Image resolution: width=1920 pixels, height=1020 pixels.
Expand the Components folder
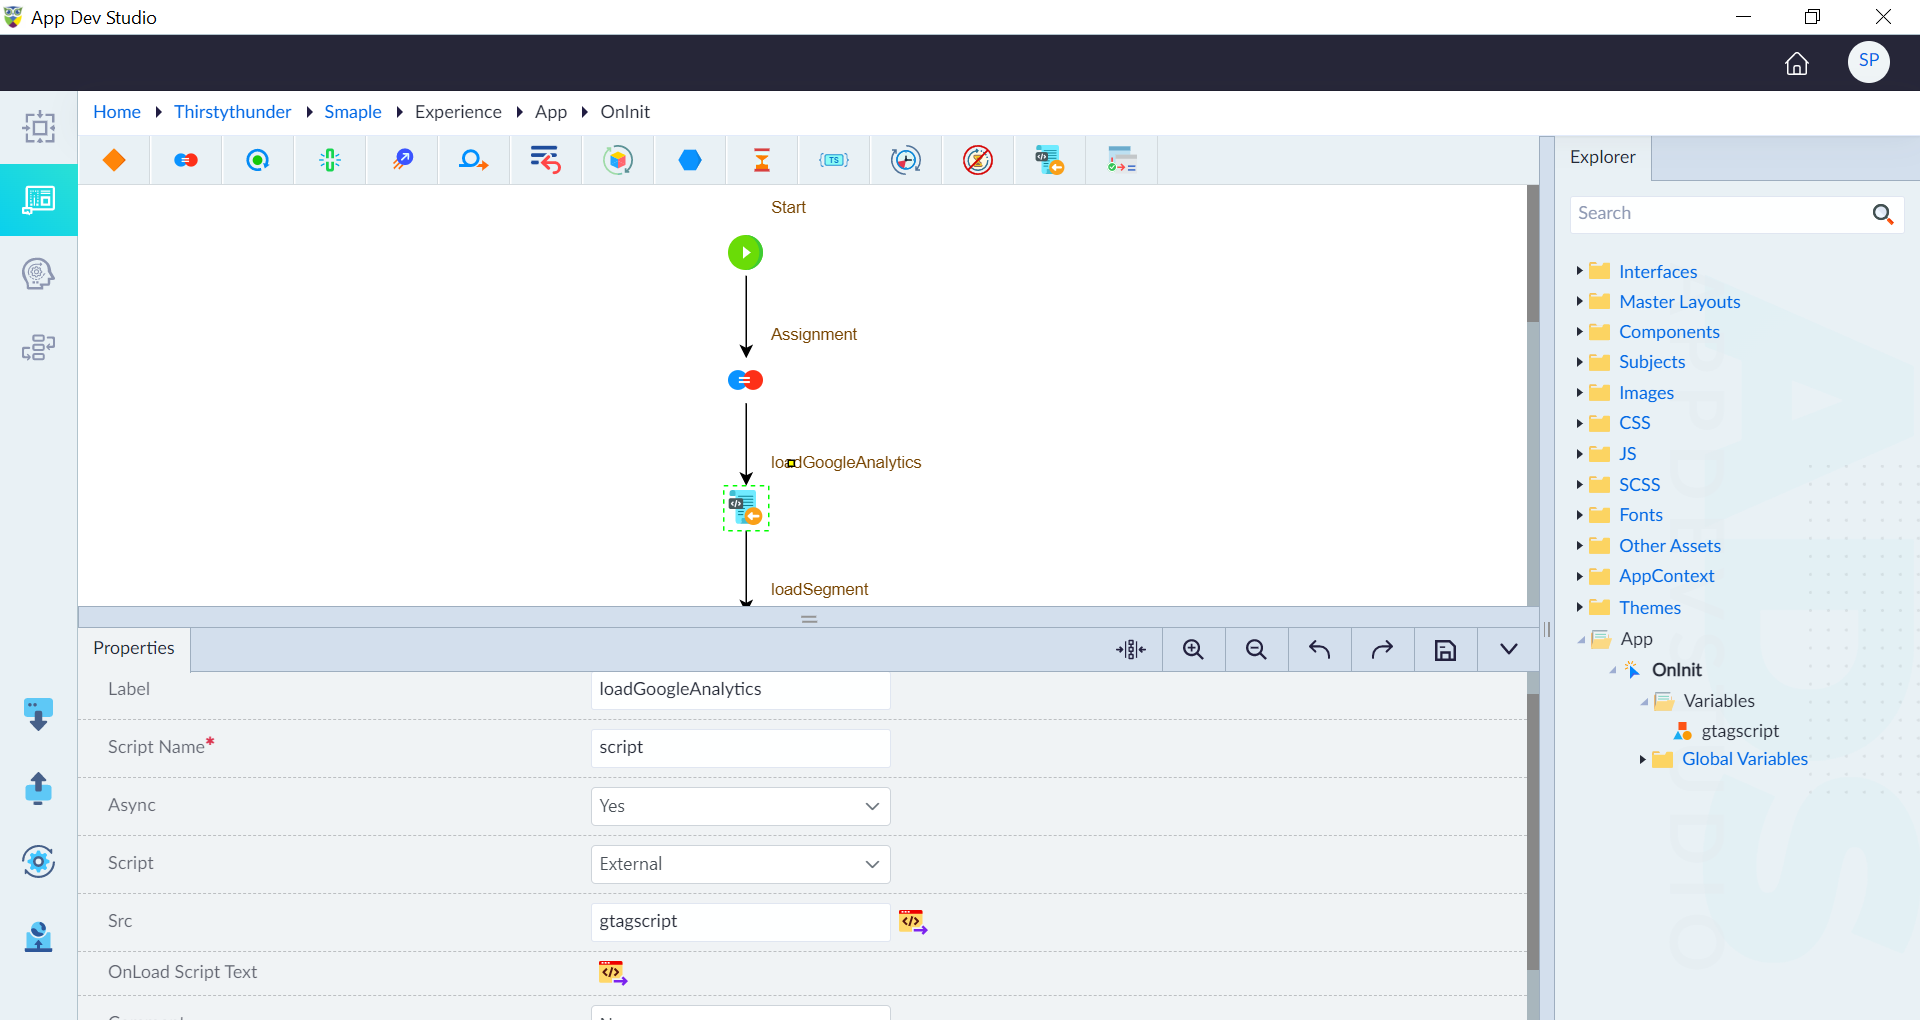point(1580,332)
